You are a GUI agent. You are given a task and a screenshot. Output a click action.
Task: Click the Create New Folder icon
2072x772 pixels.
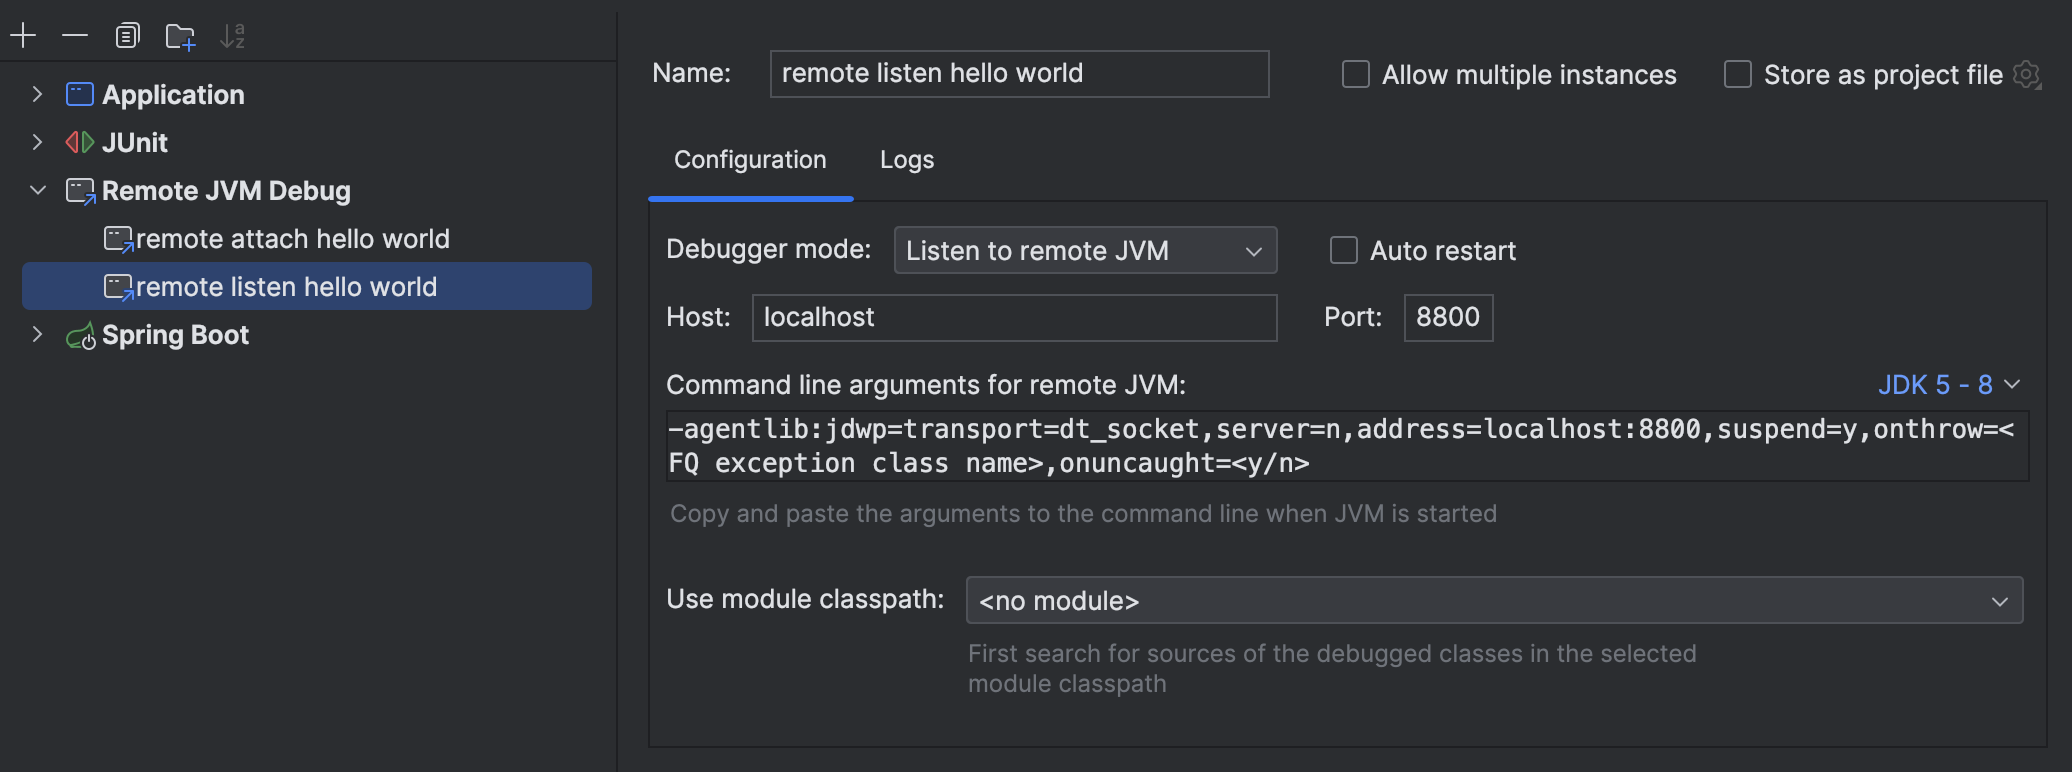click(180, 36)
